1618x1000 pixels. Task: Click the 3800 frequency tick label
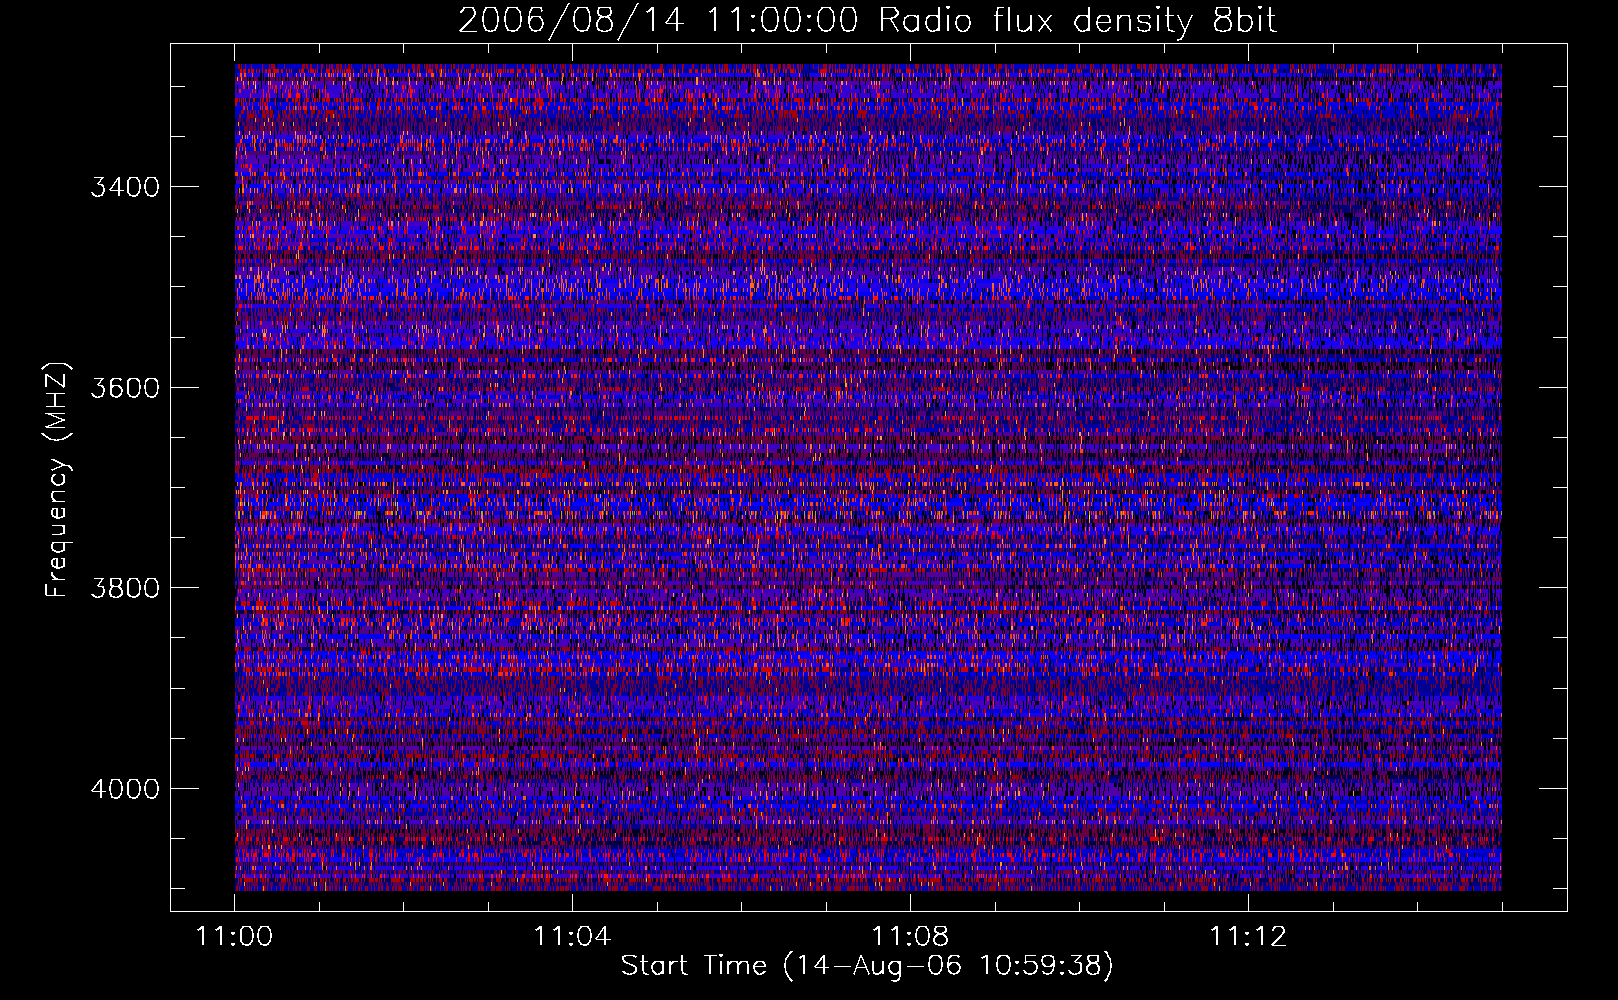pos(125,588)
